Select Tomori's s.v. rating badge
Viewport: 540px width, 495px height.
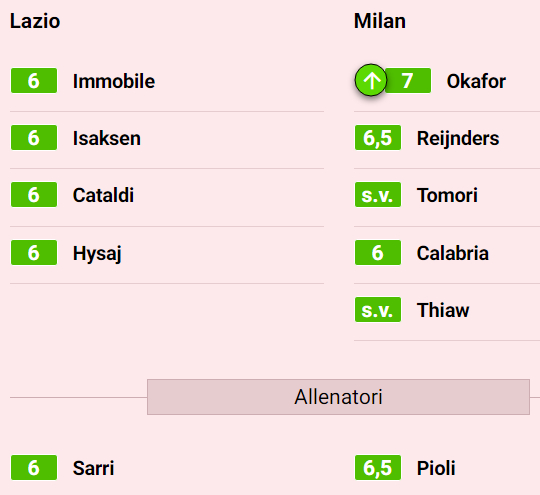tap(378, 195)
